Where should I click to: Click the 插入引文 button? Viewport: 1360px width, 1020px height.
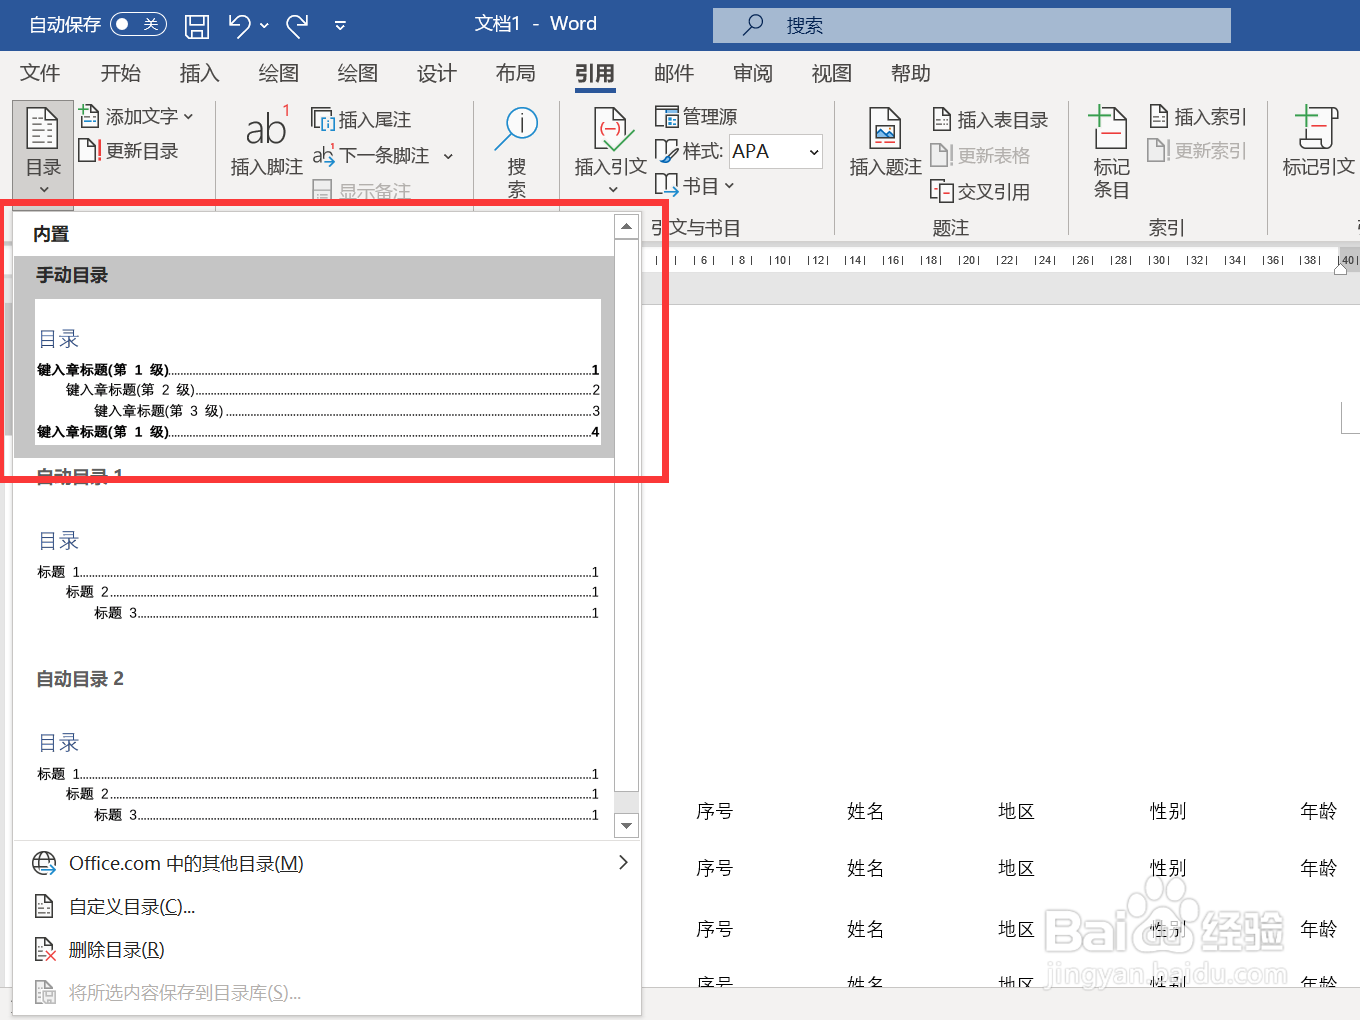point(610,150)
